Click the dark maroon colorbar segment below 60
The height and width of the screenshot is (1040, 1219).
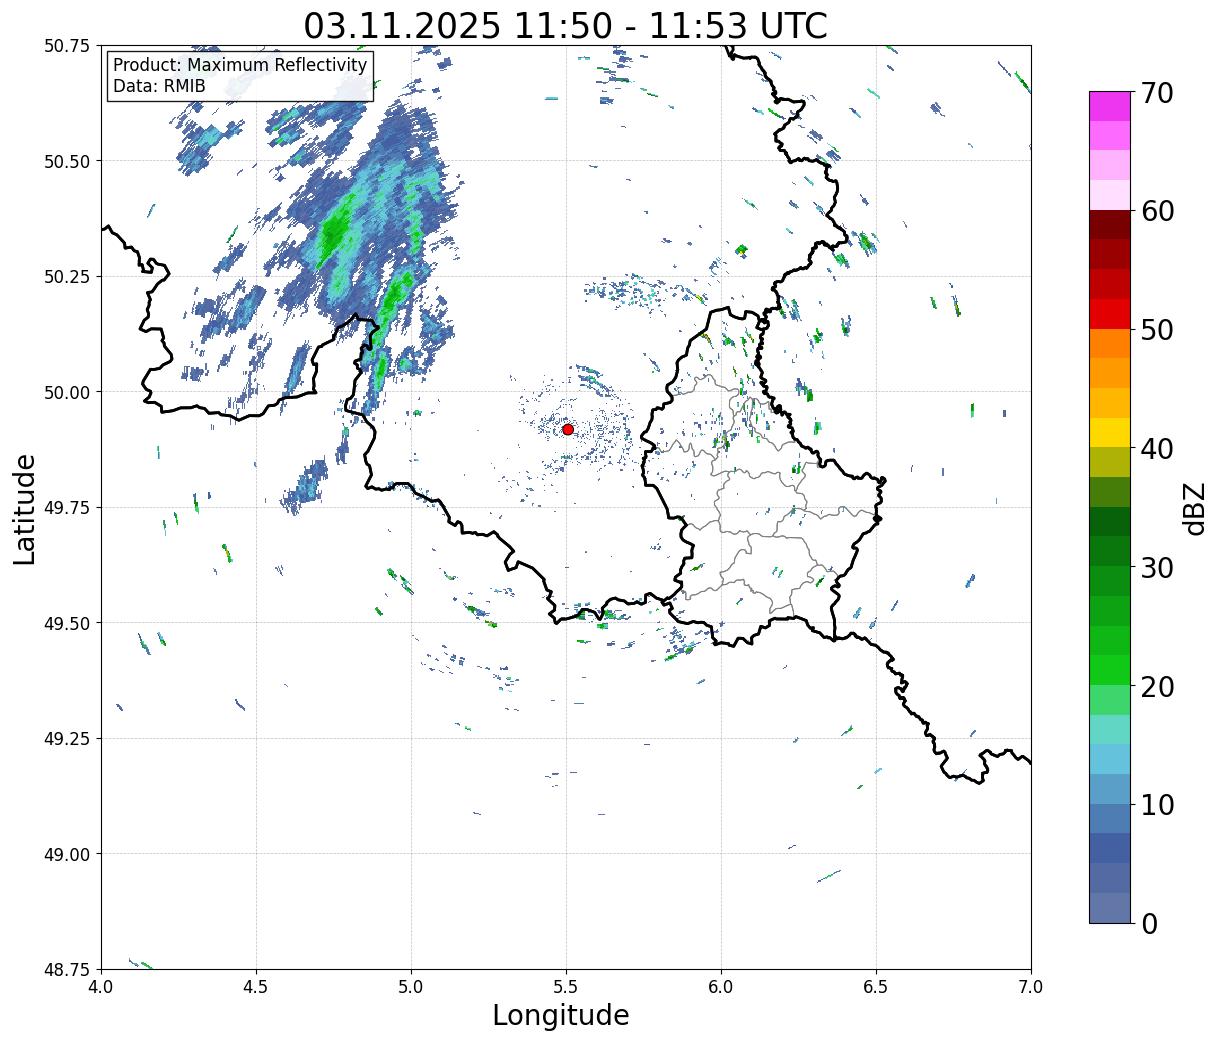[1110, 224]
